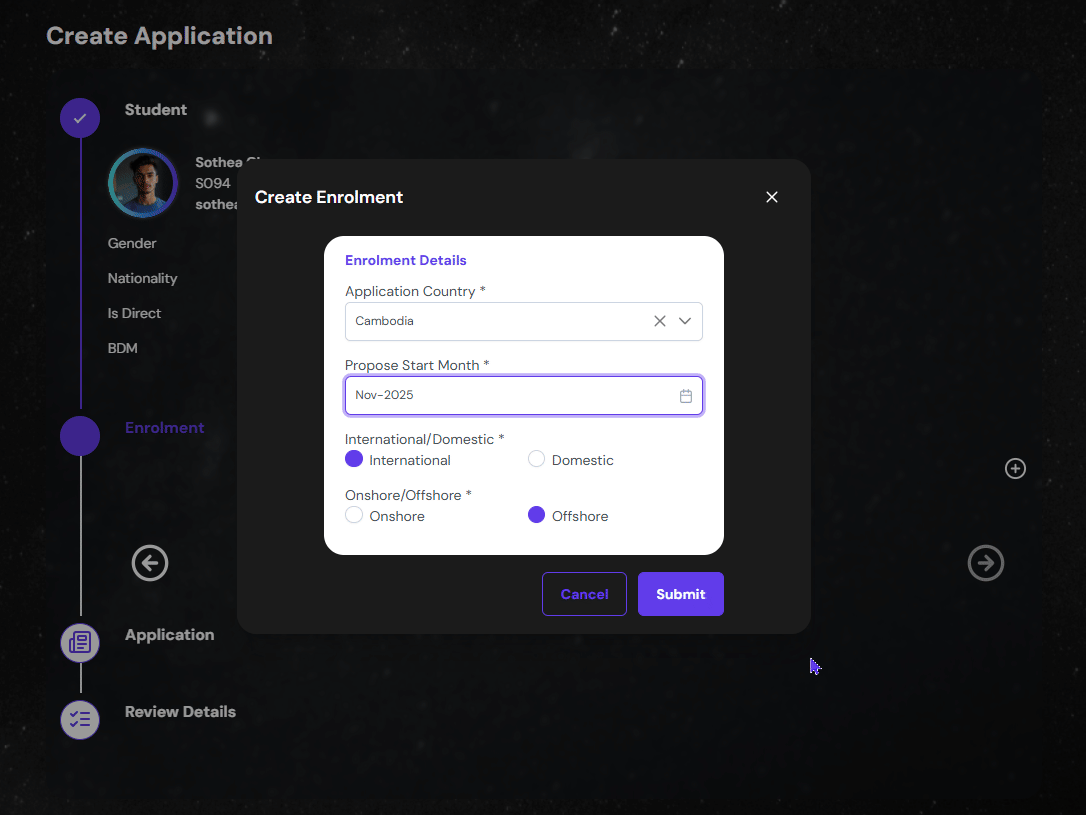Choose the Onshore radio option

click(x=354, y=515)
